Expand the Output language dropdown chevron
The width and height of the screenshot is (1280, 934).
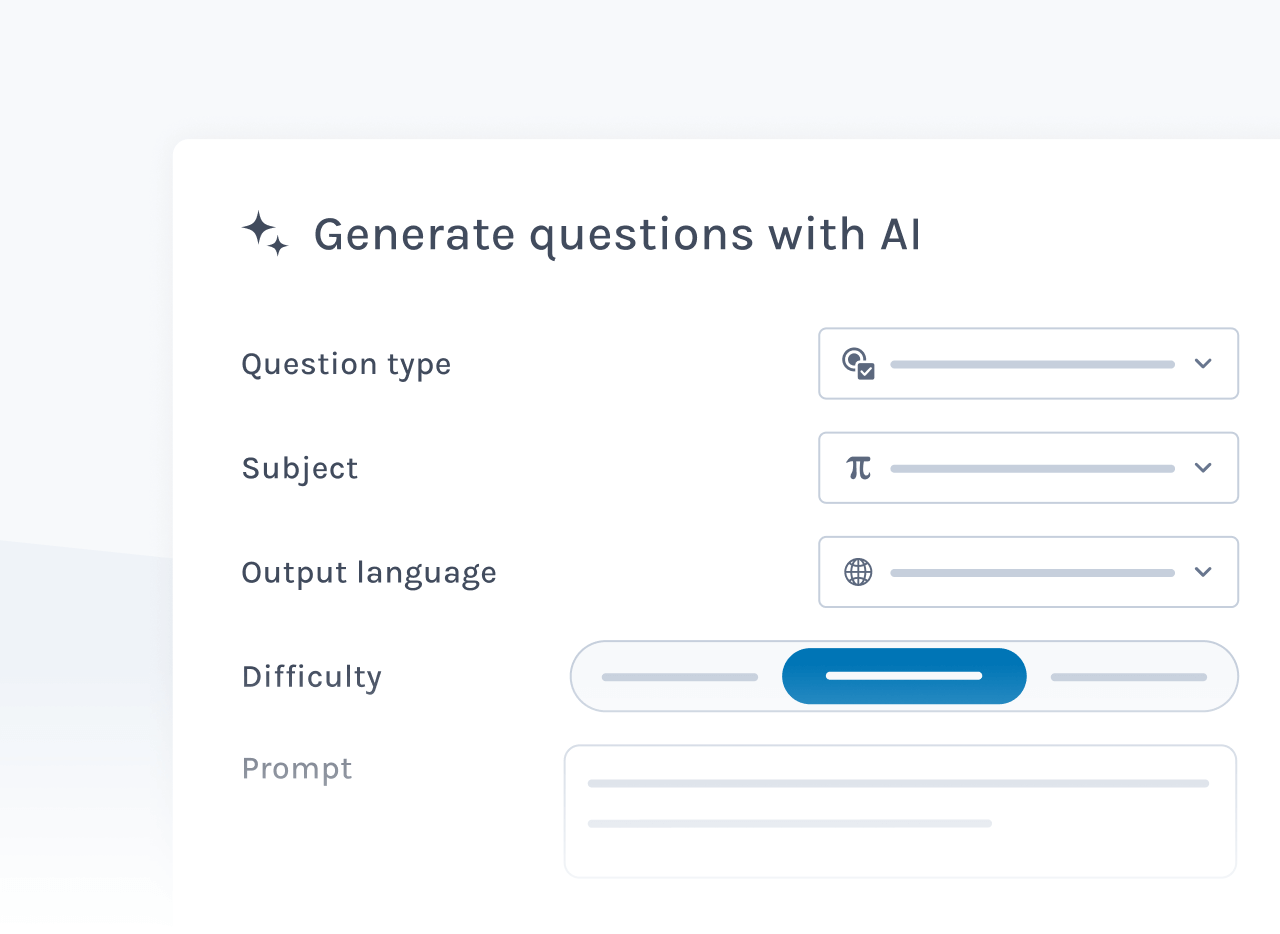click(x=1203, y=572)
